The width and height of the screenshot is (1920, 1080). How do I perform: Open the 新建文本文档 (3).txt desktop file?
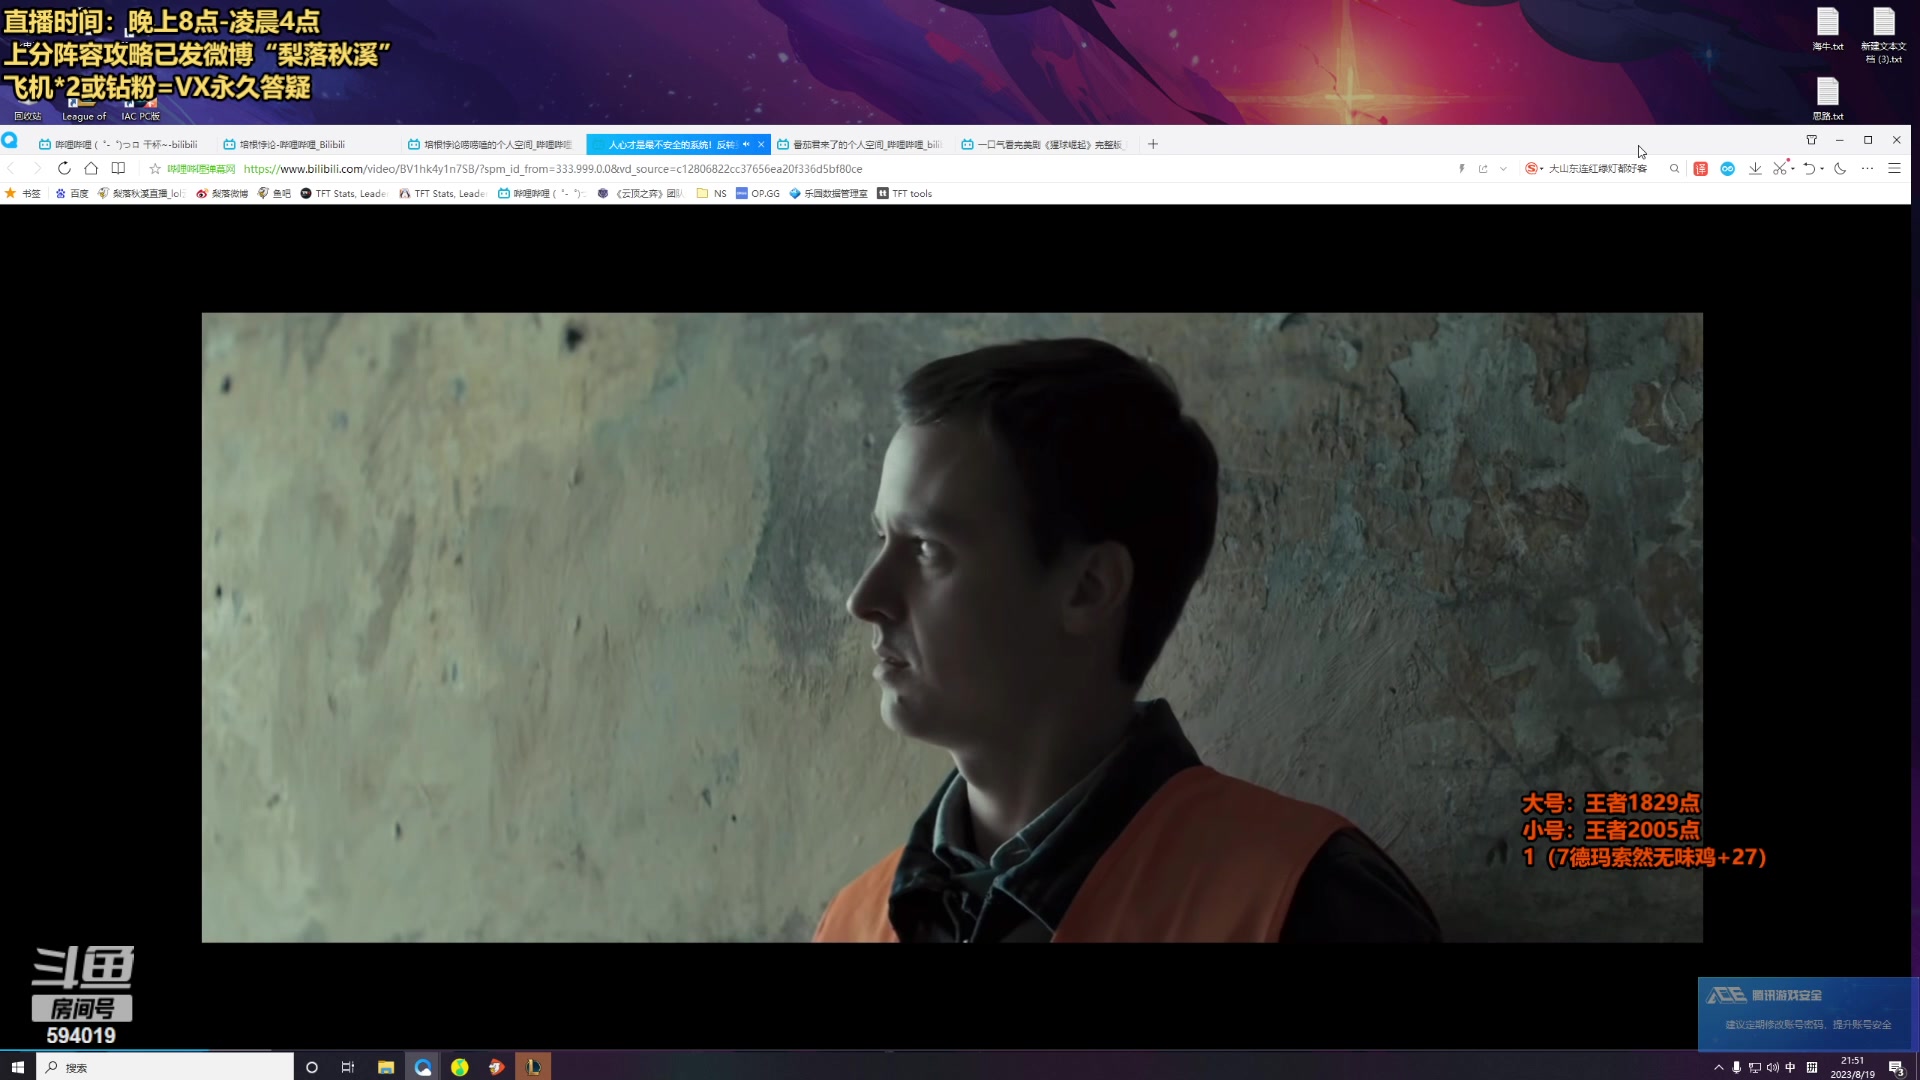(x=1884, y=35)
